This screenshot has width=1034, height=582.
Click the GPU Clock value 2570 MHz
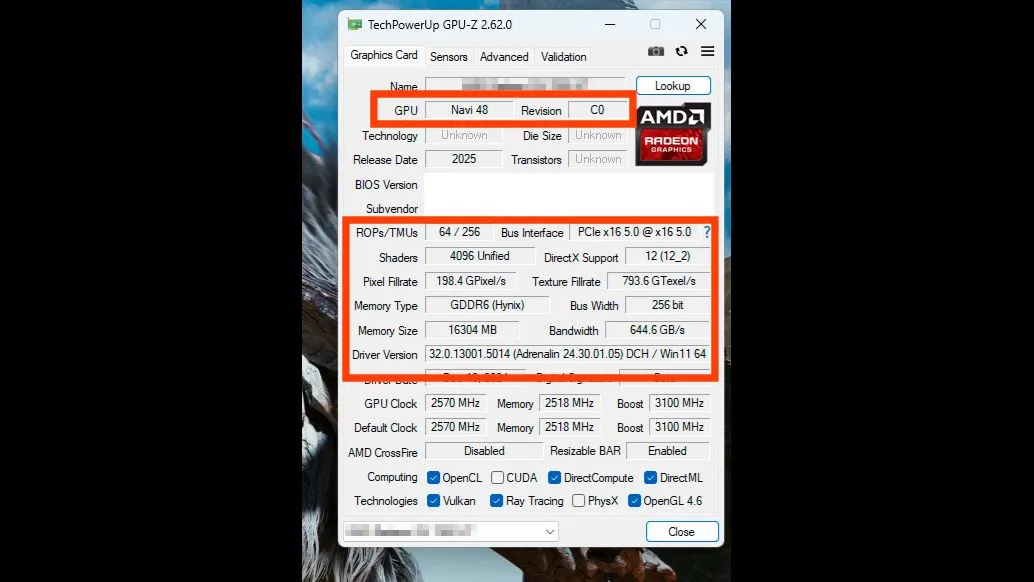tap(455, 403)
